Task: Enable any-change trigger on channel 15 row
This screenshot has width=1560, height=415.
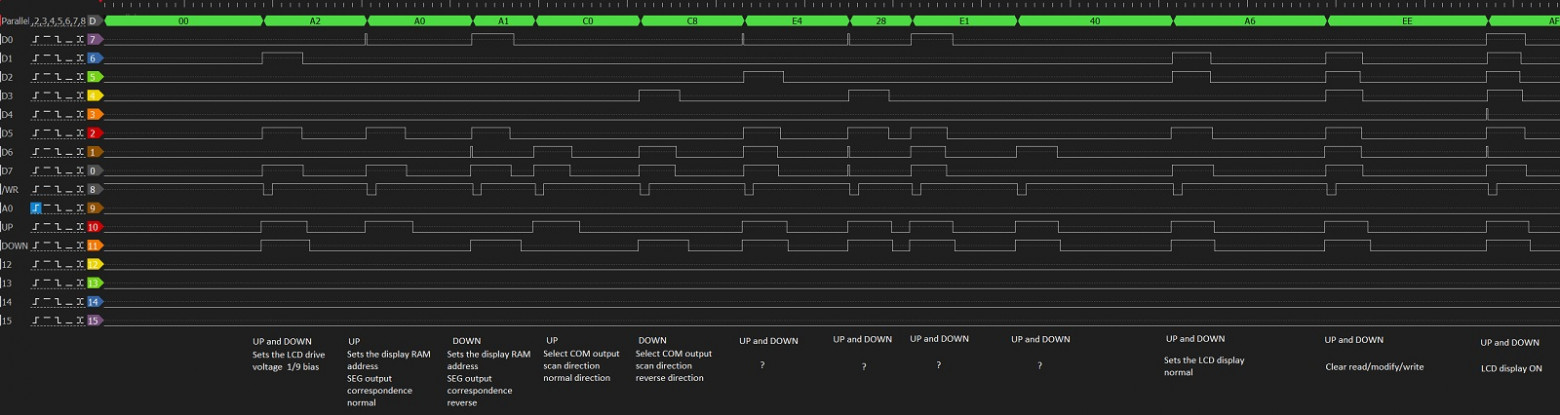Action: click(79, 320)
